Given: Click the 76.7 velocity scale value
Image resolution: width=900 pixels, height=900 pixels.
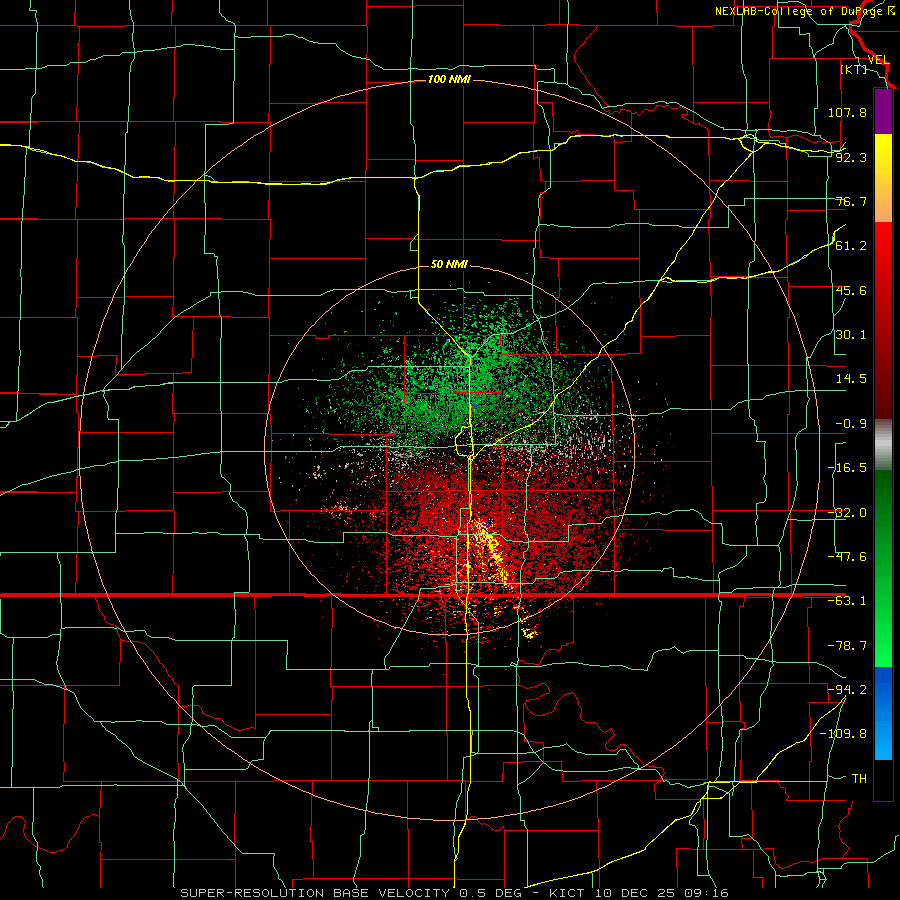Looking at the screenshot, I should 851,201.
